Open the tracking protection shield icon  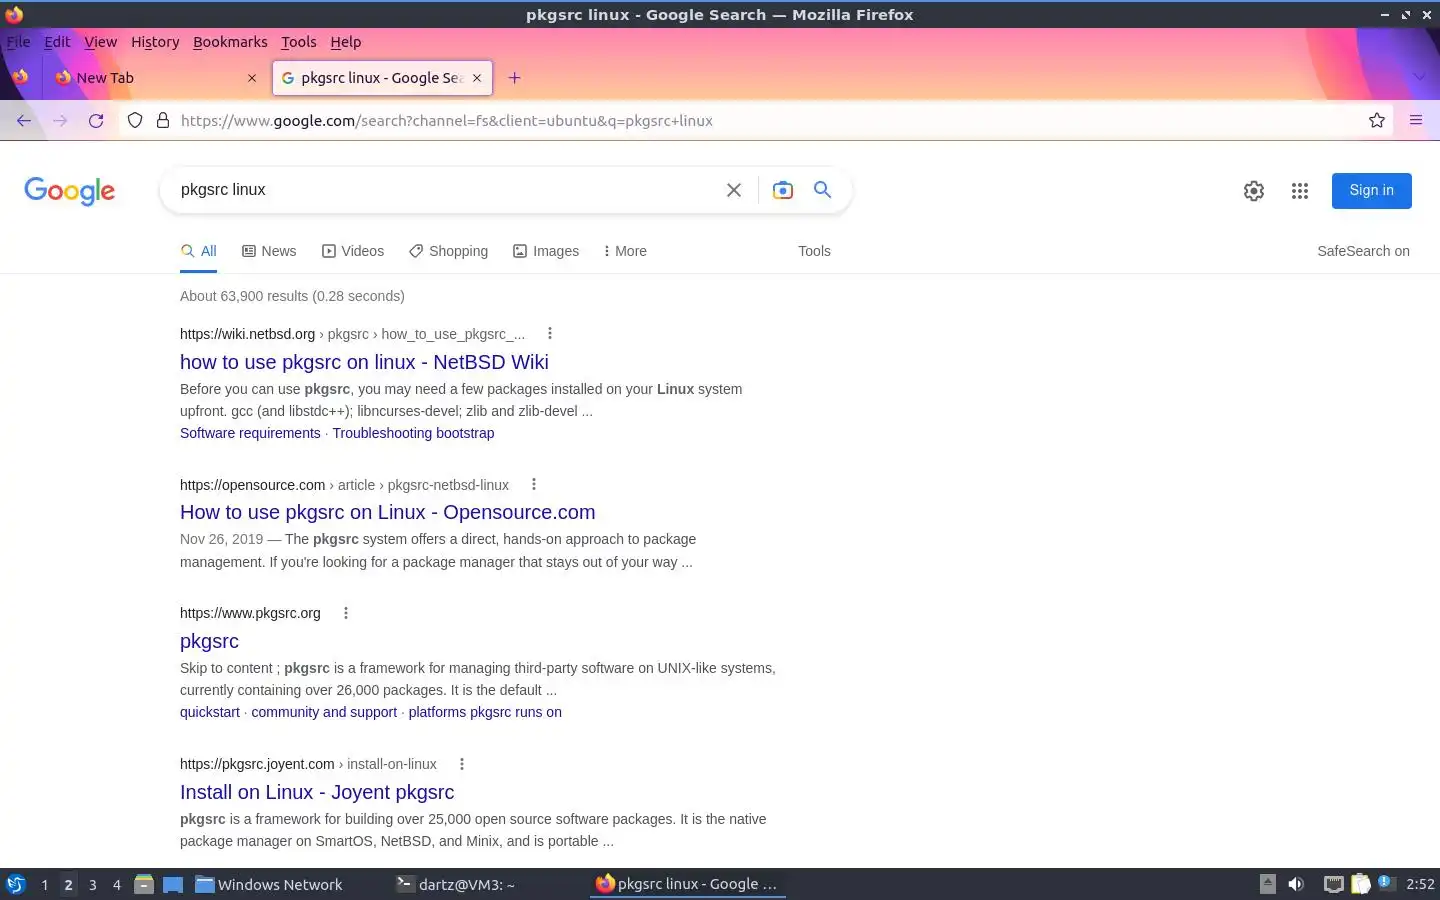(135, 121)
